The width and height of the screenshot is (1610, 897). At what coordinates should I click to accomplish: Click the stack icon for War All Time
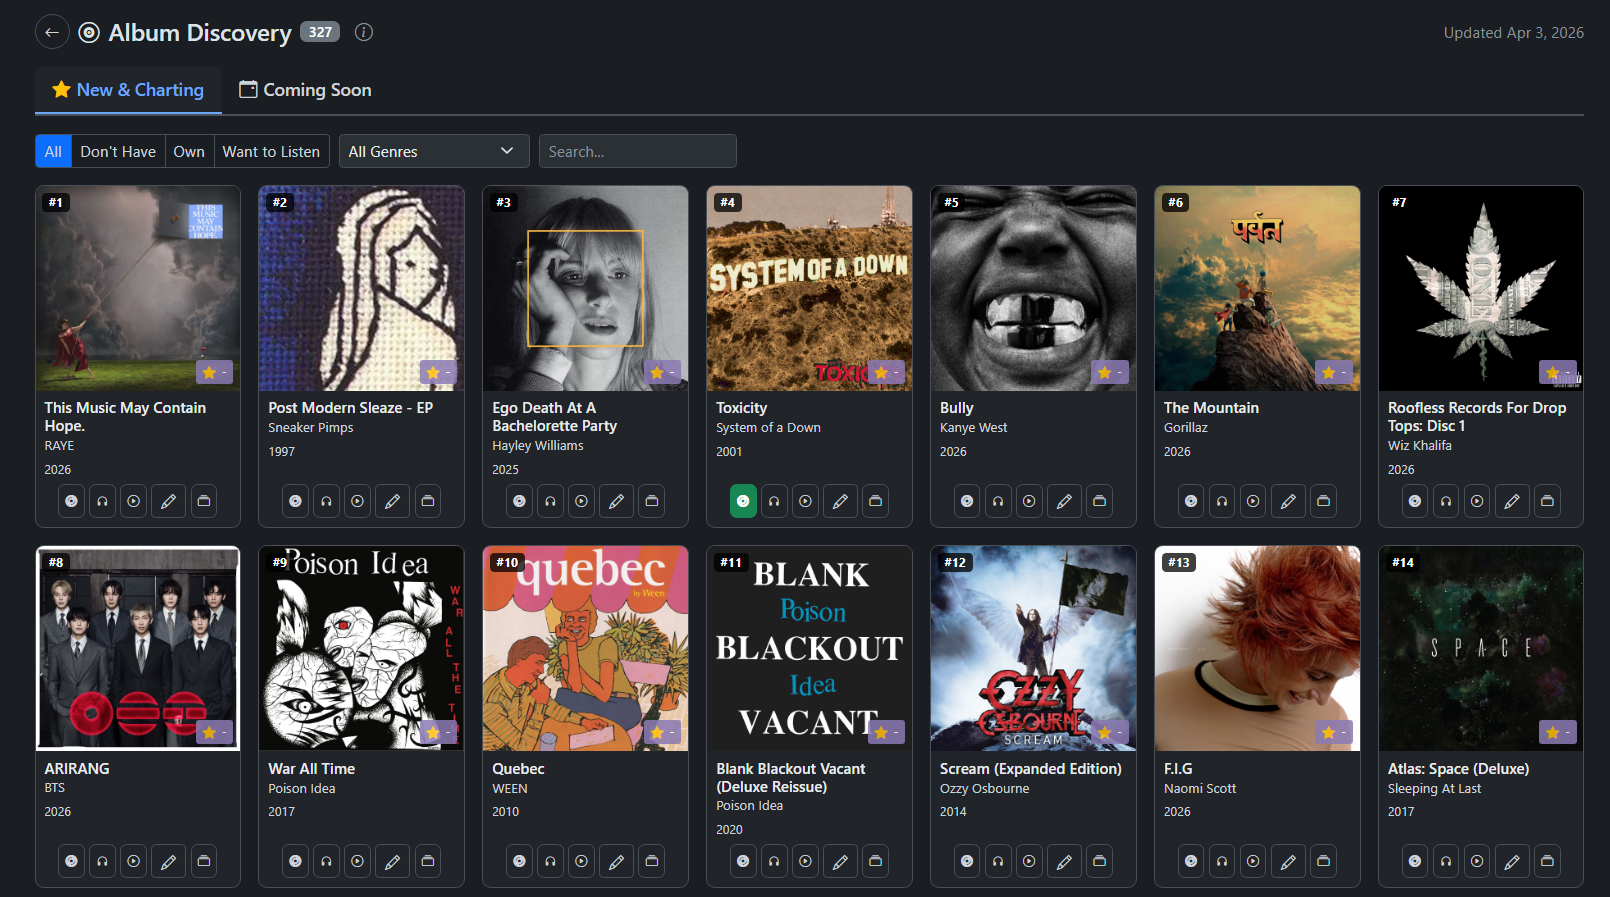click(x=428, y=861)
